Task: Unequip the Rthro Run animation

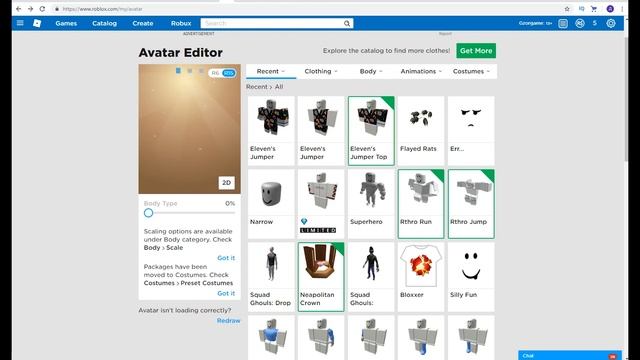Action: (421, 204)
